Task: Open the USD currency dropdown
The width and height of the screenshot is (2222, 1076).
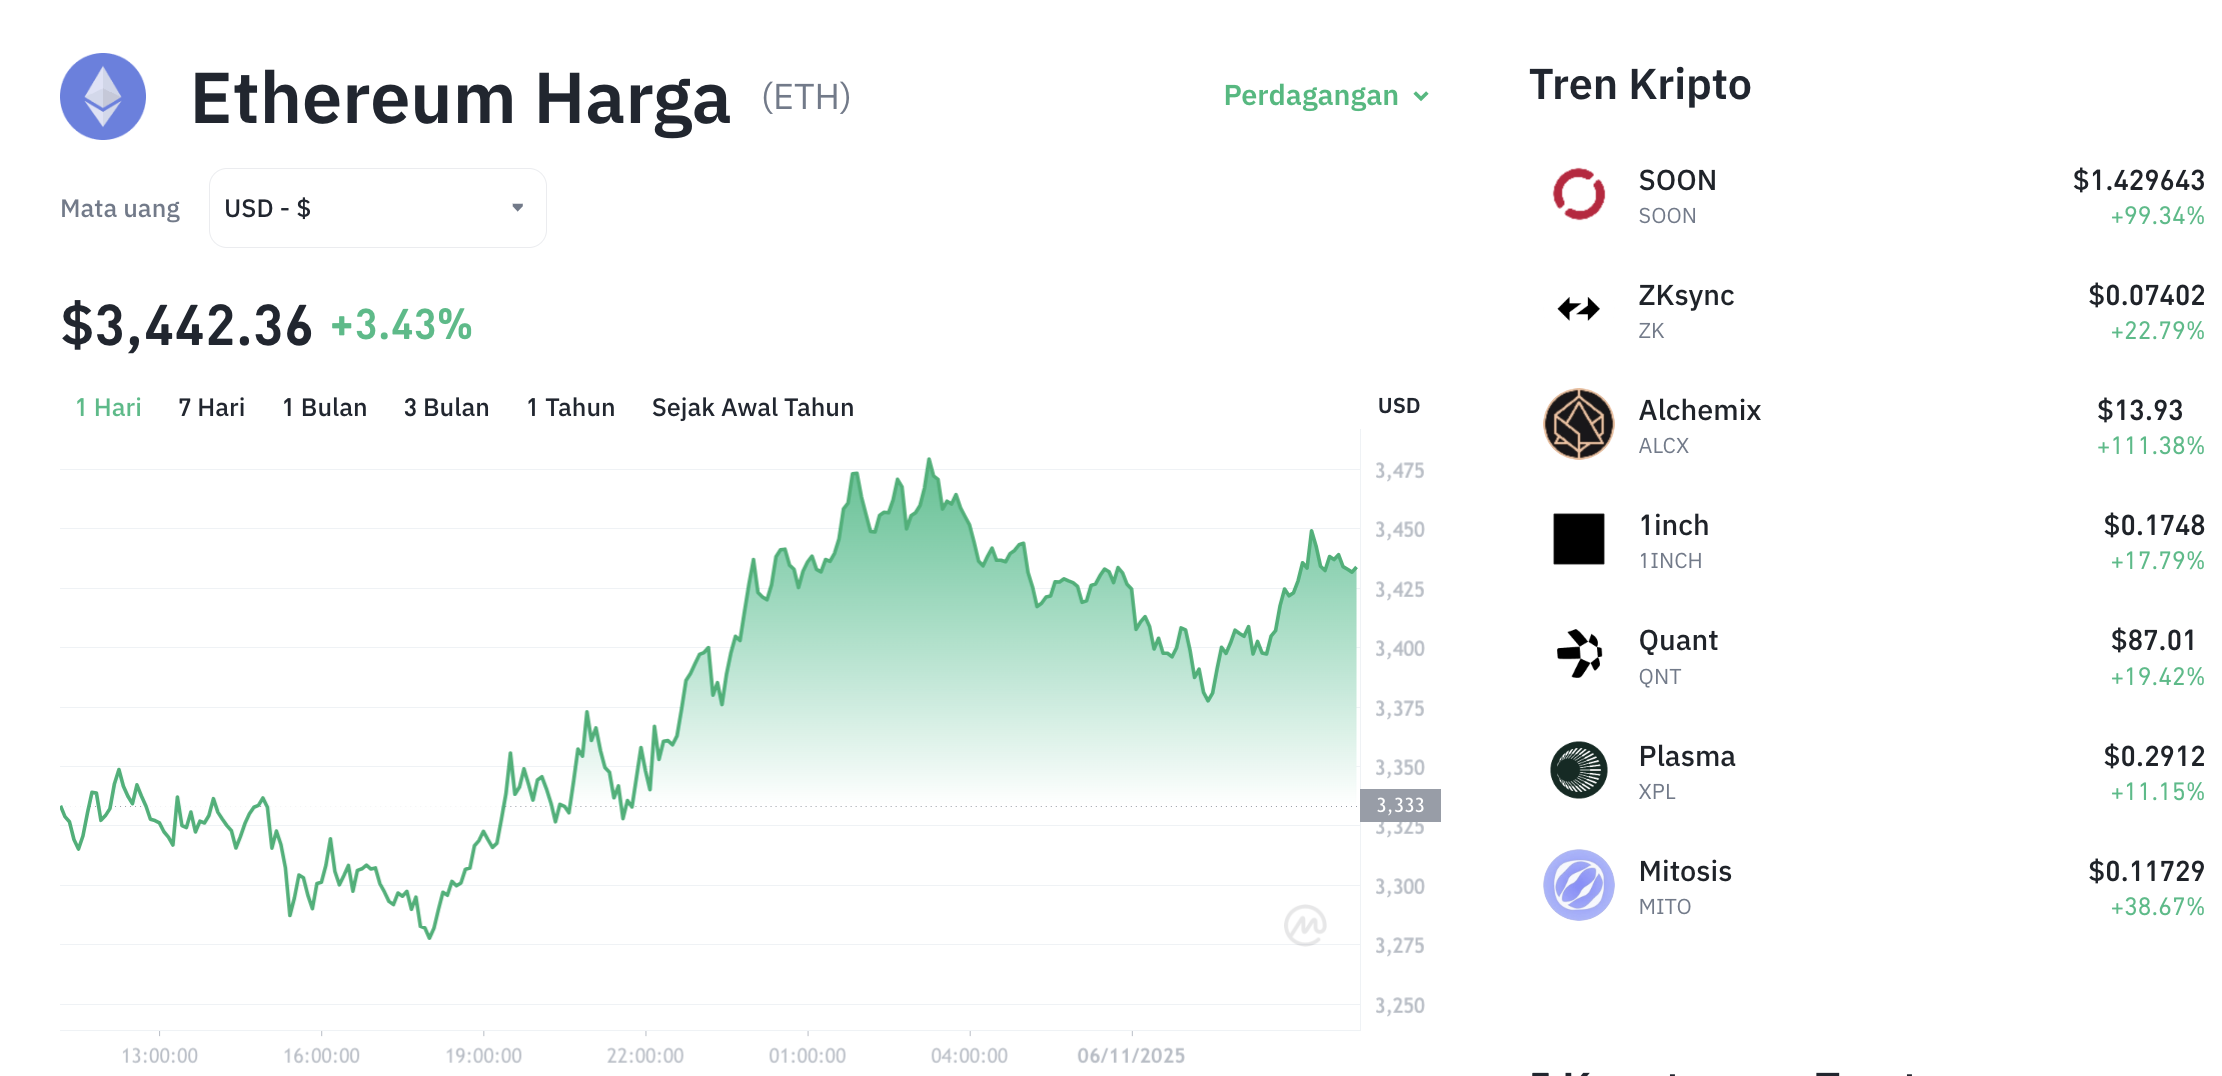Action: click(x=377, y=207)
